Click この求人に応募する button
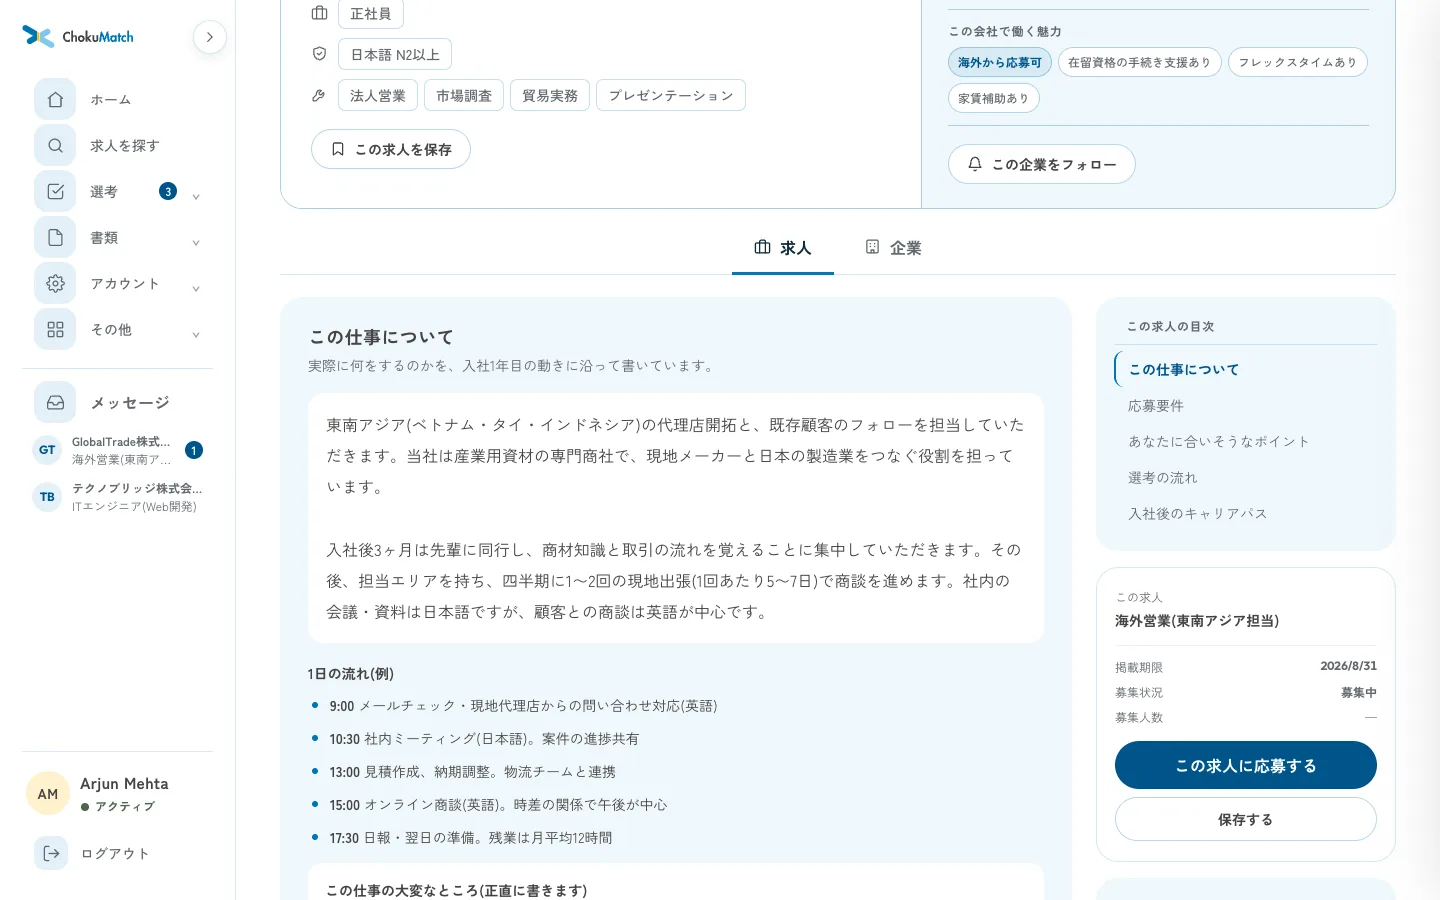Viewport: 1440px width, 900px height. (1246, 765)
